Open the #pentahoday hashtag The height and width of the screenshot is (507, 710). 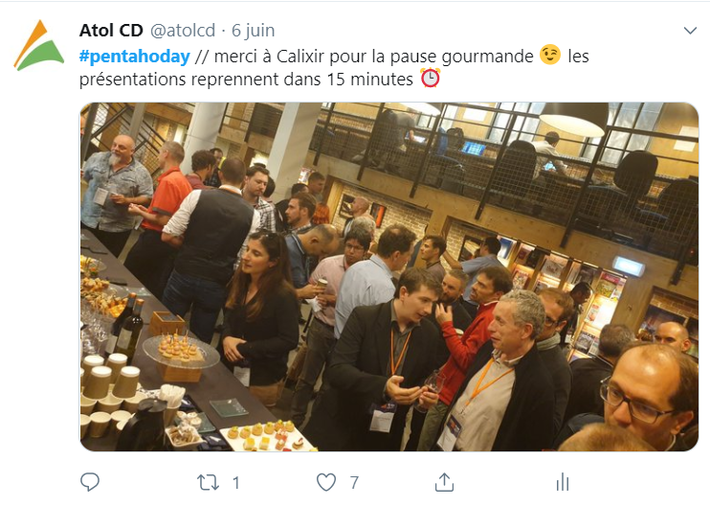click(134, 57)
